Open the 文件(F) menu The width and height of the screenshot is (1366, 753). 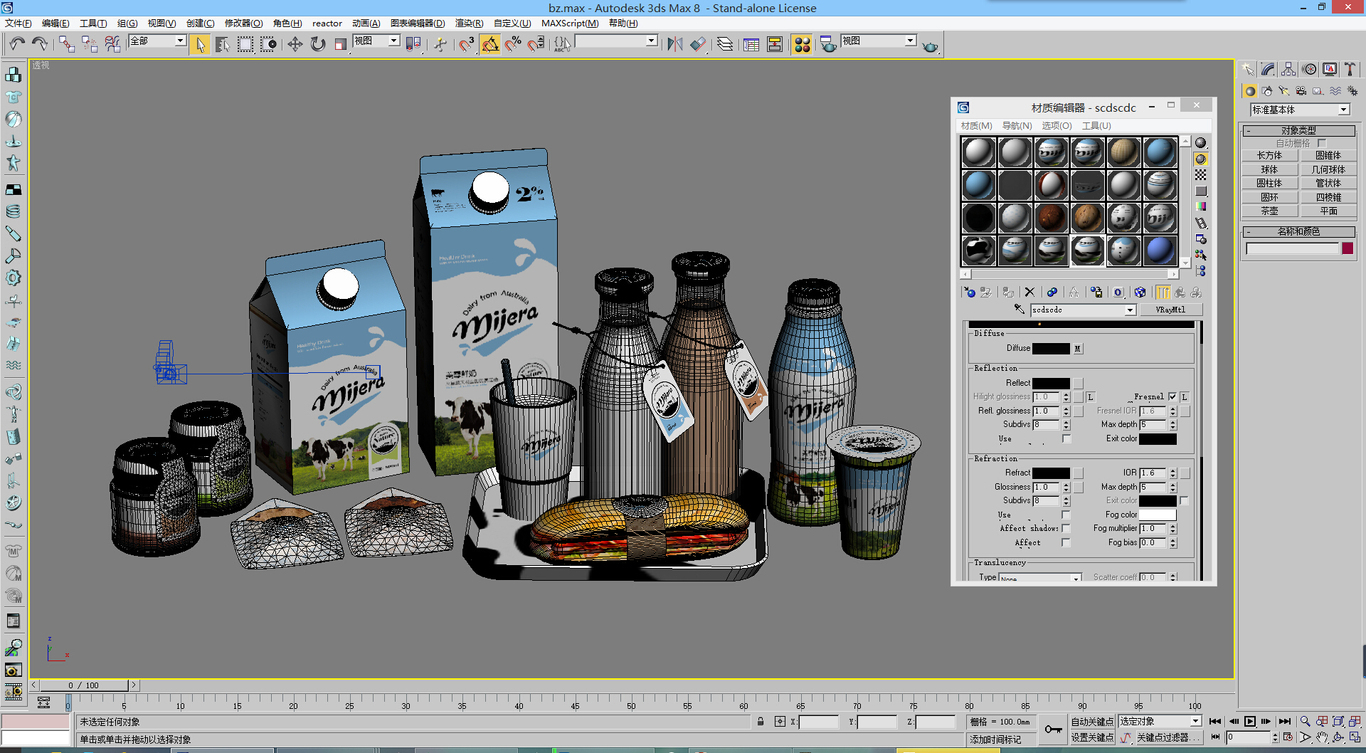[x=19, y=23]
